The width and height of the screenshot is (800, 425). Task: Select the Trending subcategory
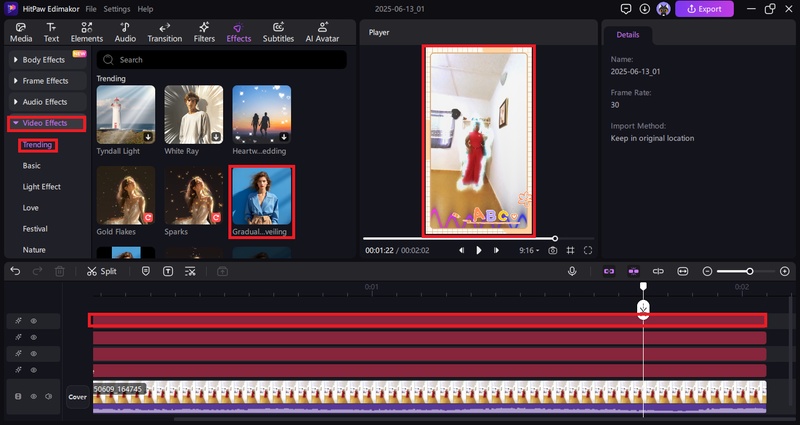tap(37, 145)
